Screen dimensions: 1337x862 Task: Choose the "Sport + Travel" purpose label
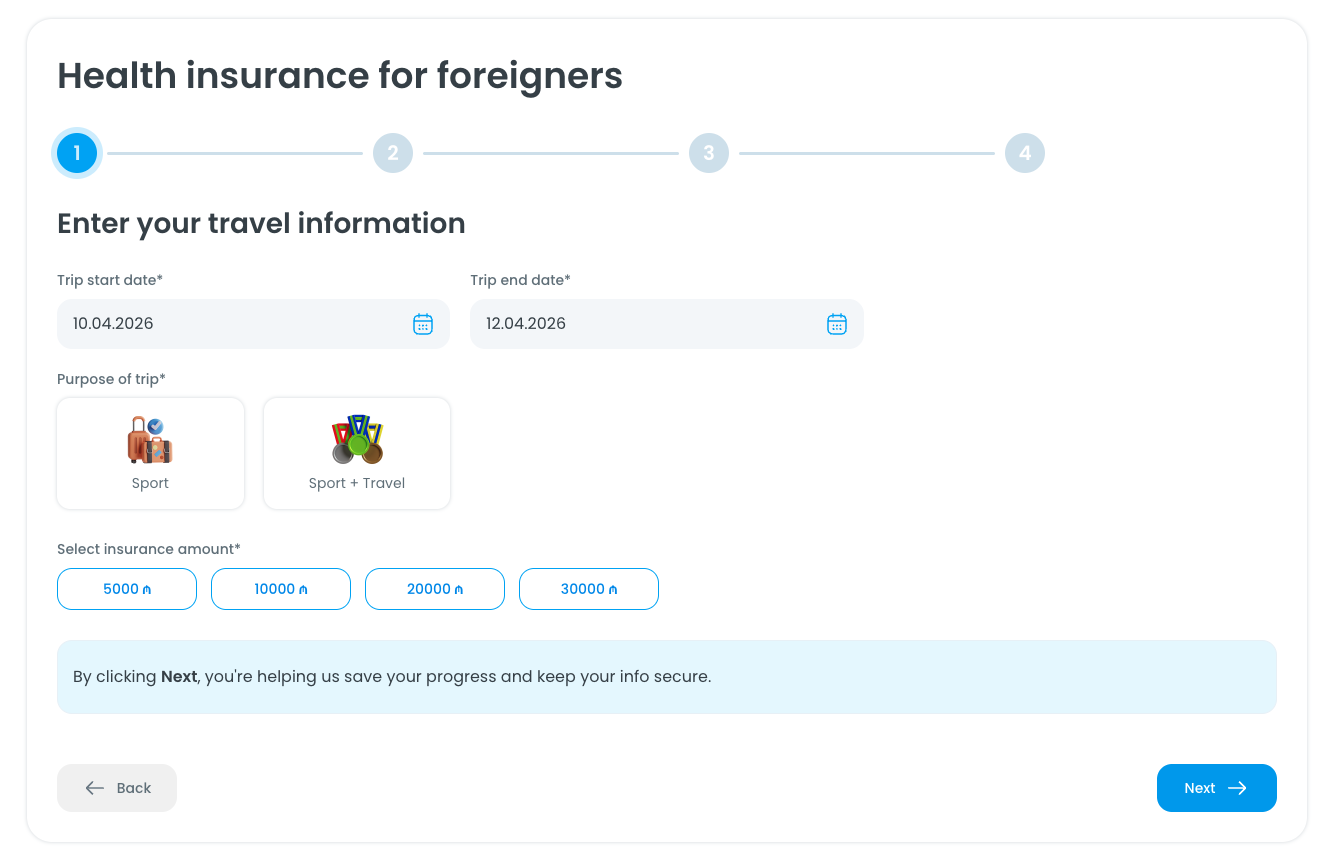(357, 483)
